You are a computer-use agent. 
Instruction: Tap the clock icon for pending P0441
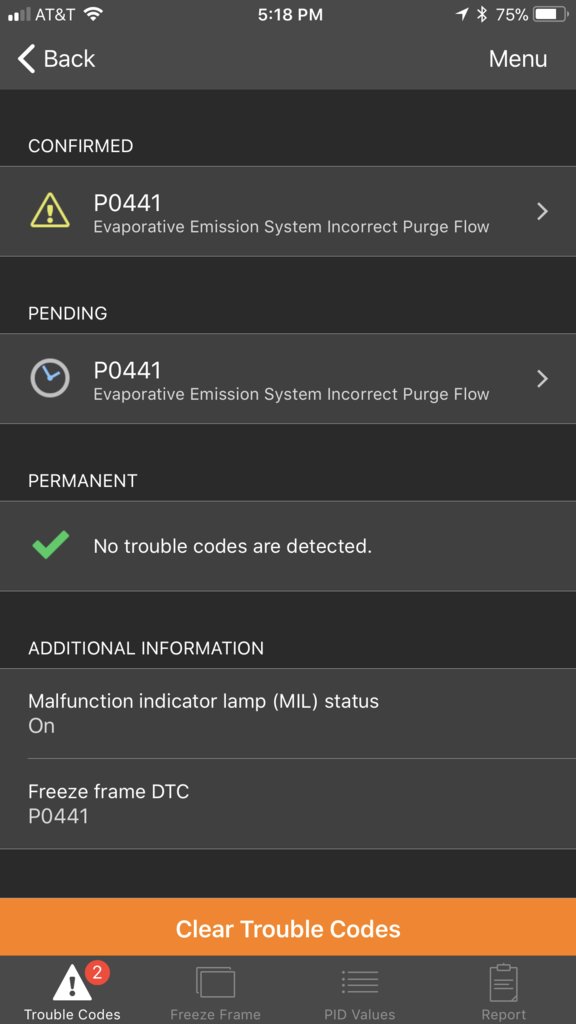click(50, 377)
